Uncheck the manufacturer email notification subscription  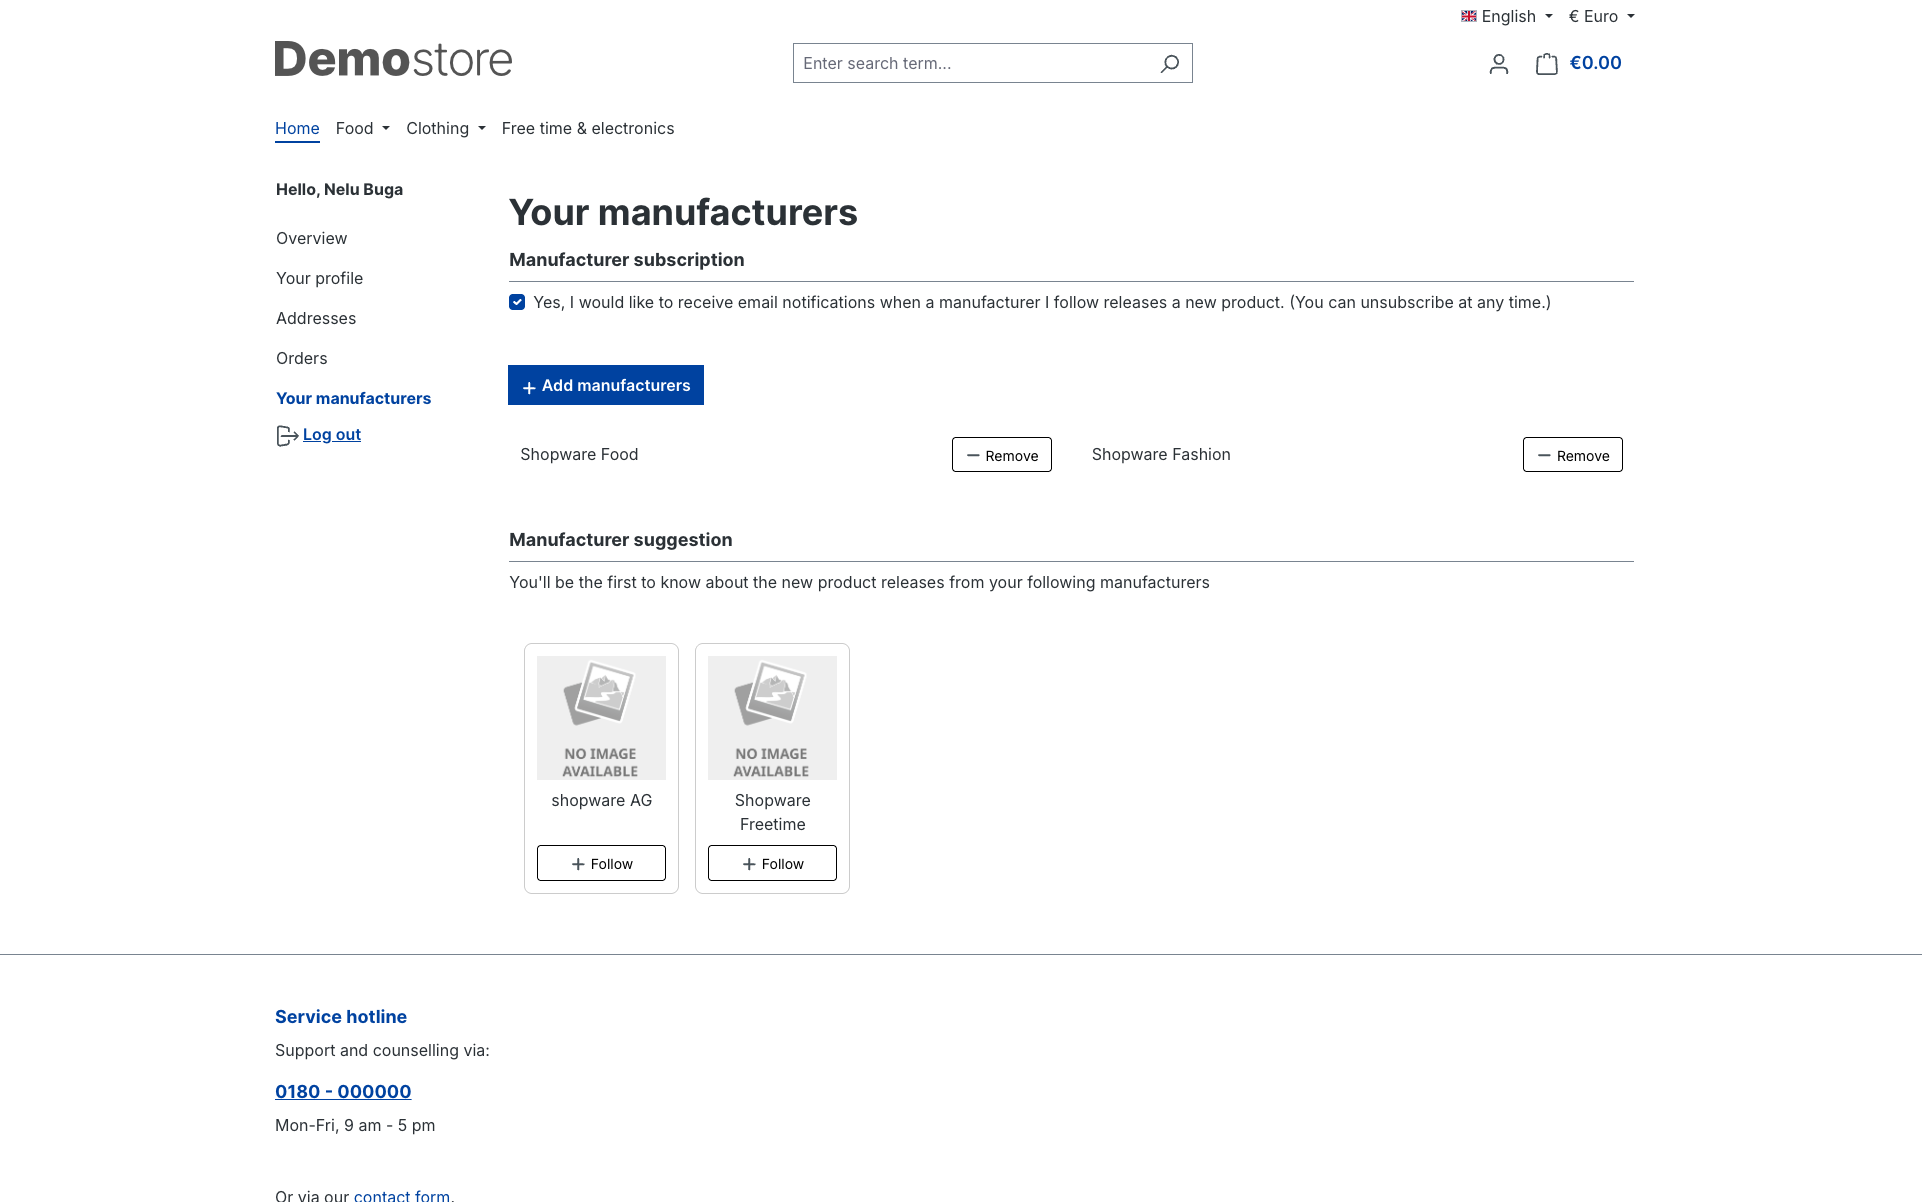point(517,302)
